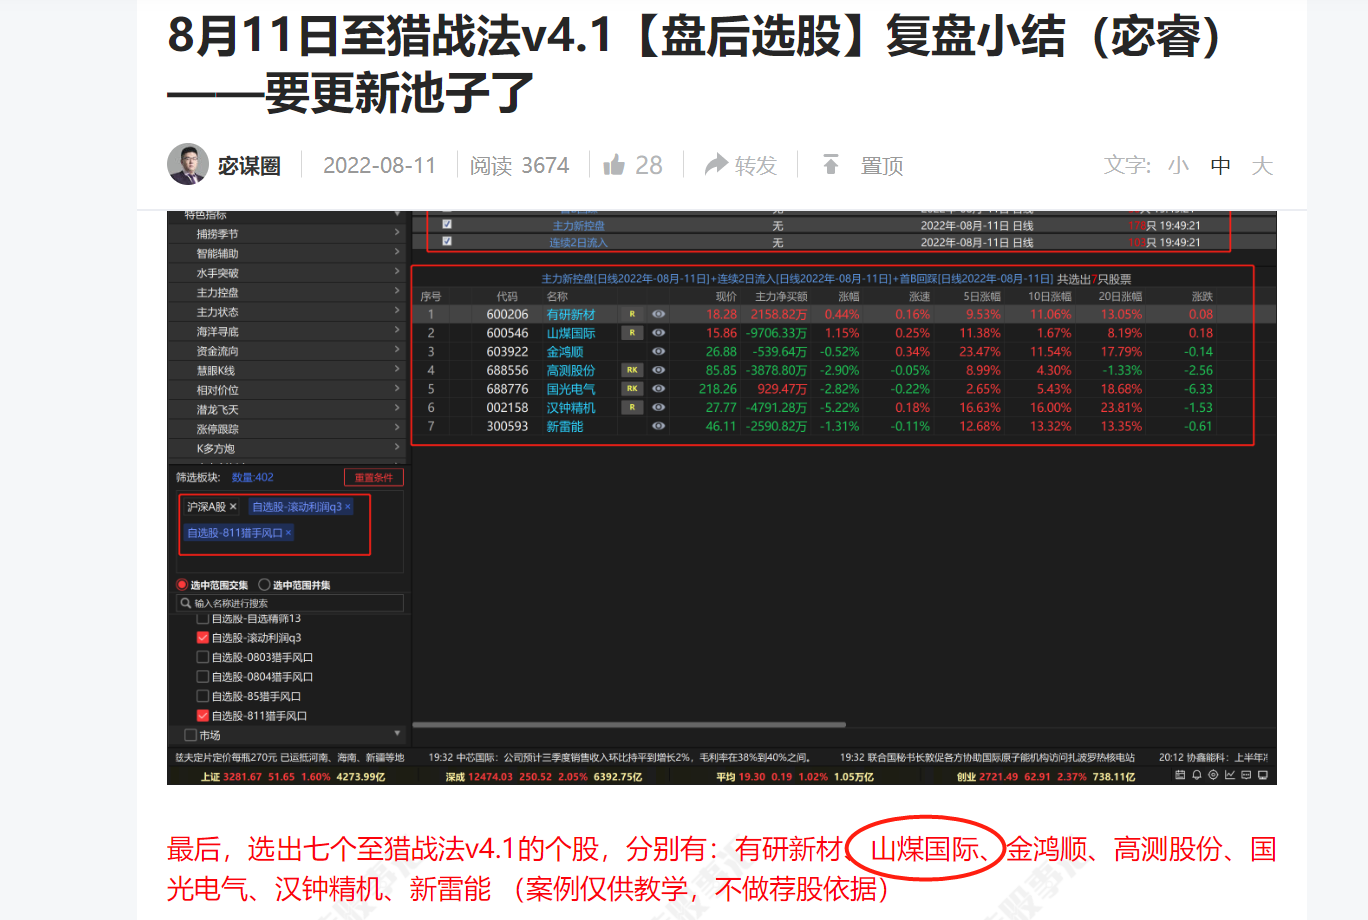Viewport: 1368px width, 920px height.
Task: Expand the 海洋寻底 indicator group
Action: pos(397,331)
